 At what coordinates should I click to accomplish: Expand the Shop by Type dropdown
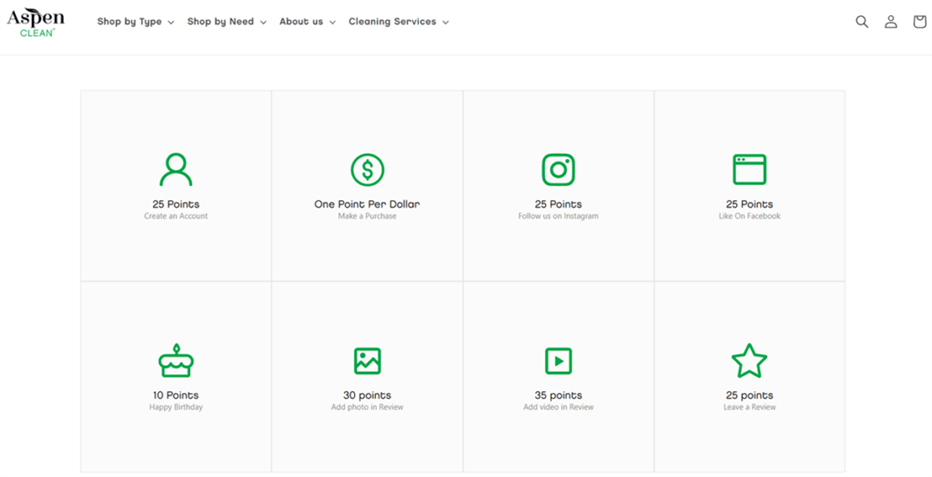point(135,22)
